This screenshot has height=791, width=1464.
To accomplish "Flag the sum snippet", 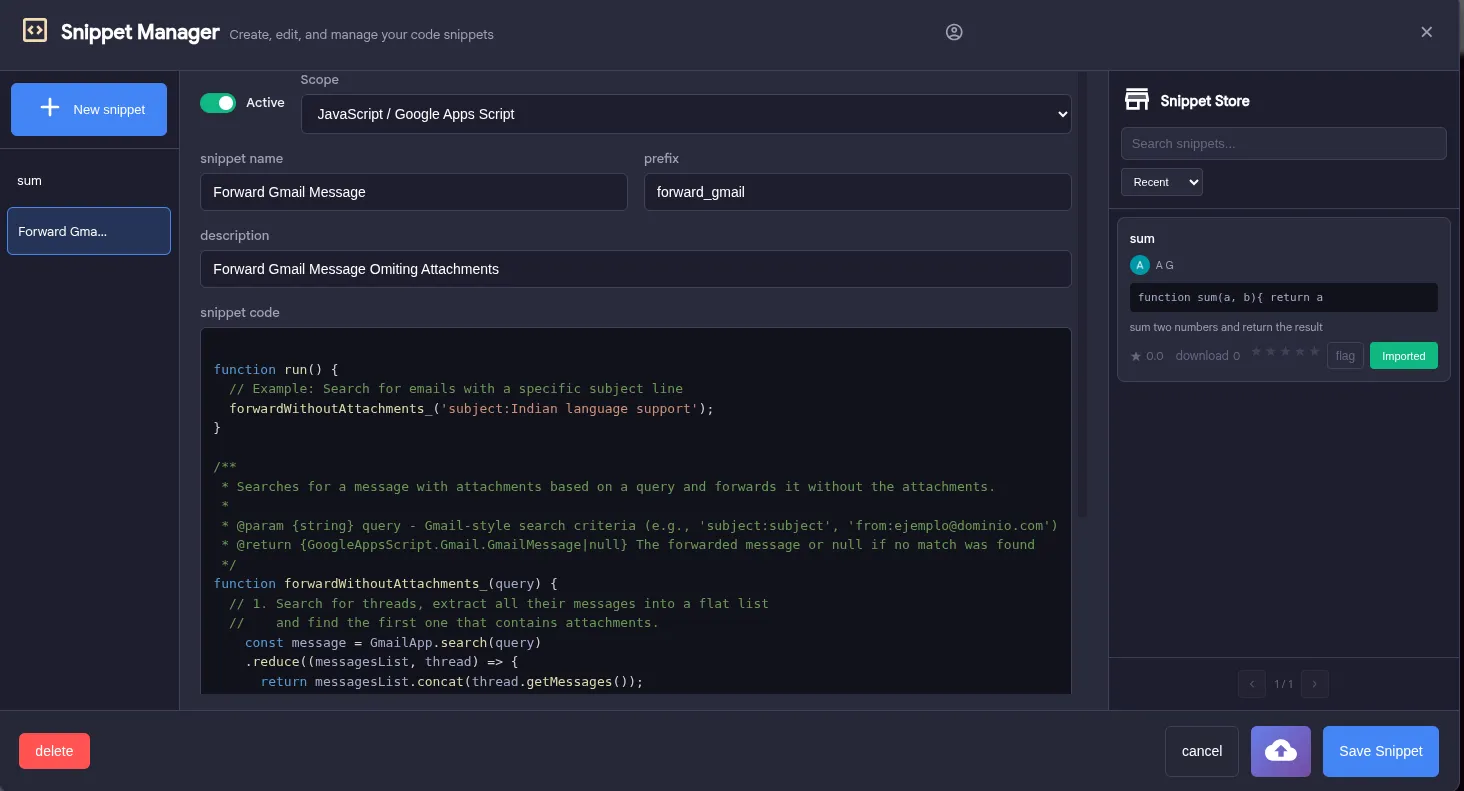I will pos(1345,356).
